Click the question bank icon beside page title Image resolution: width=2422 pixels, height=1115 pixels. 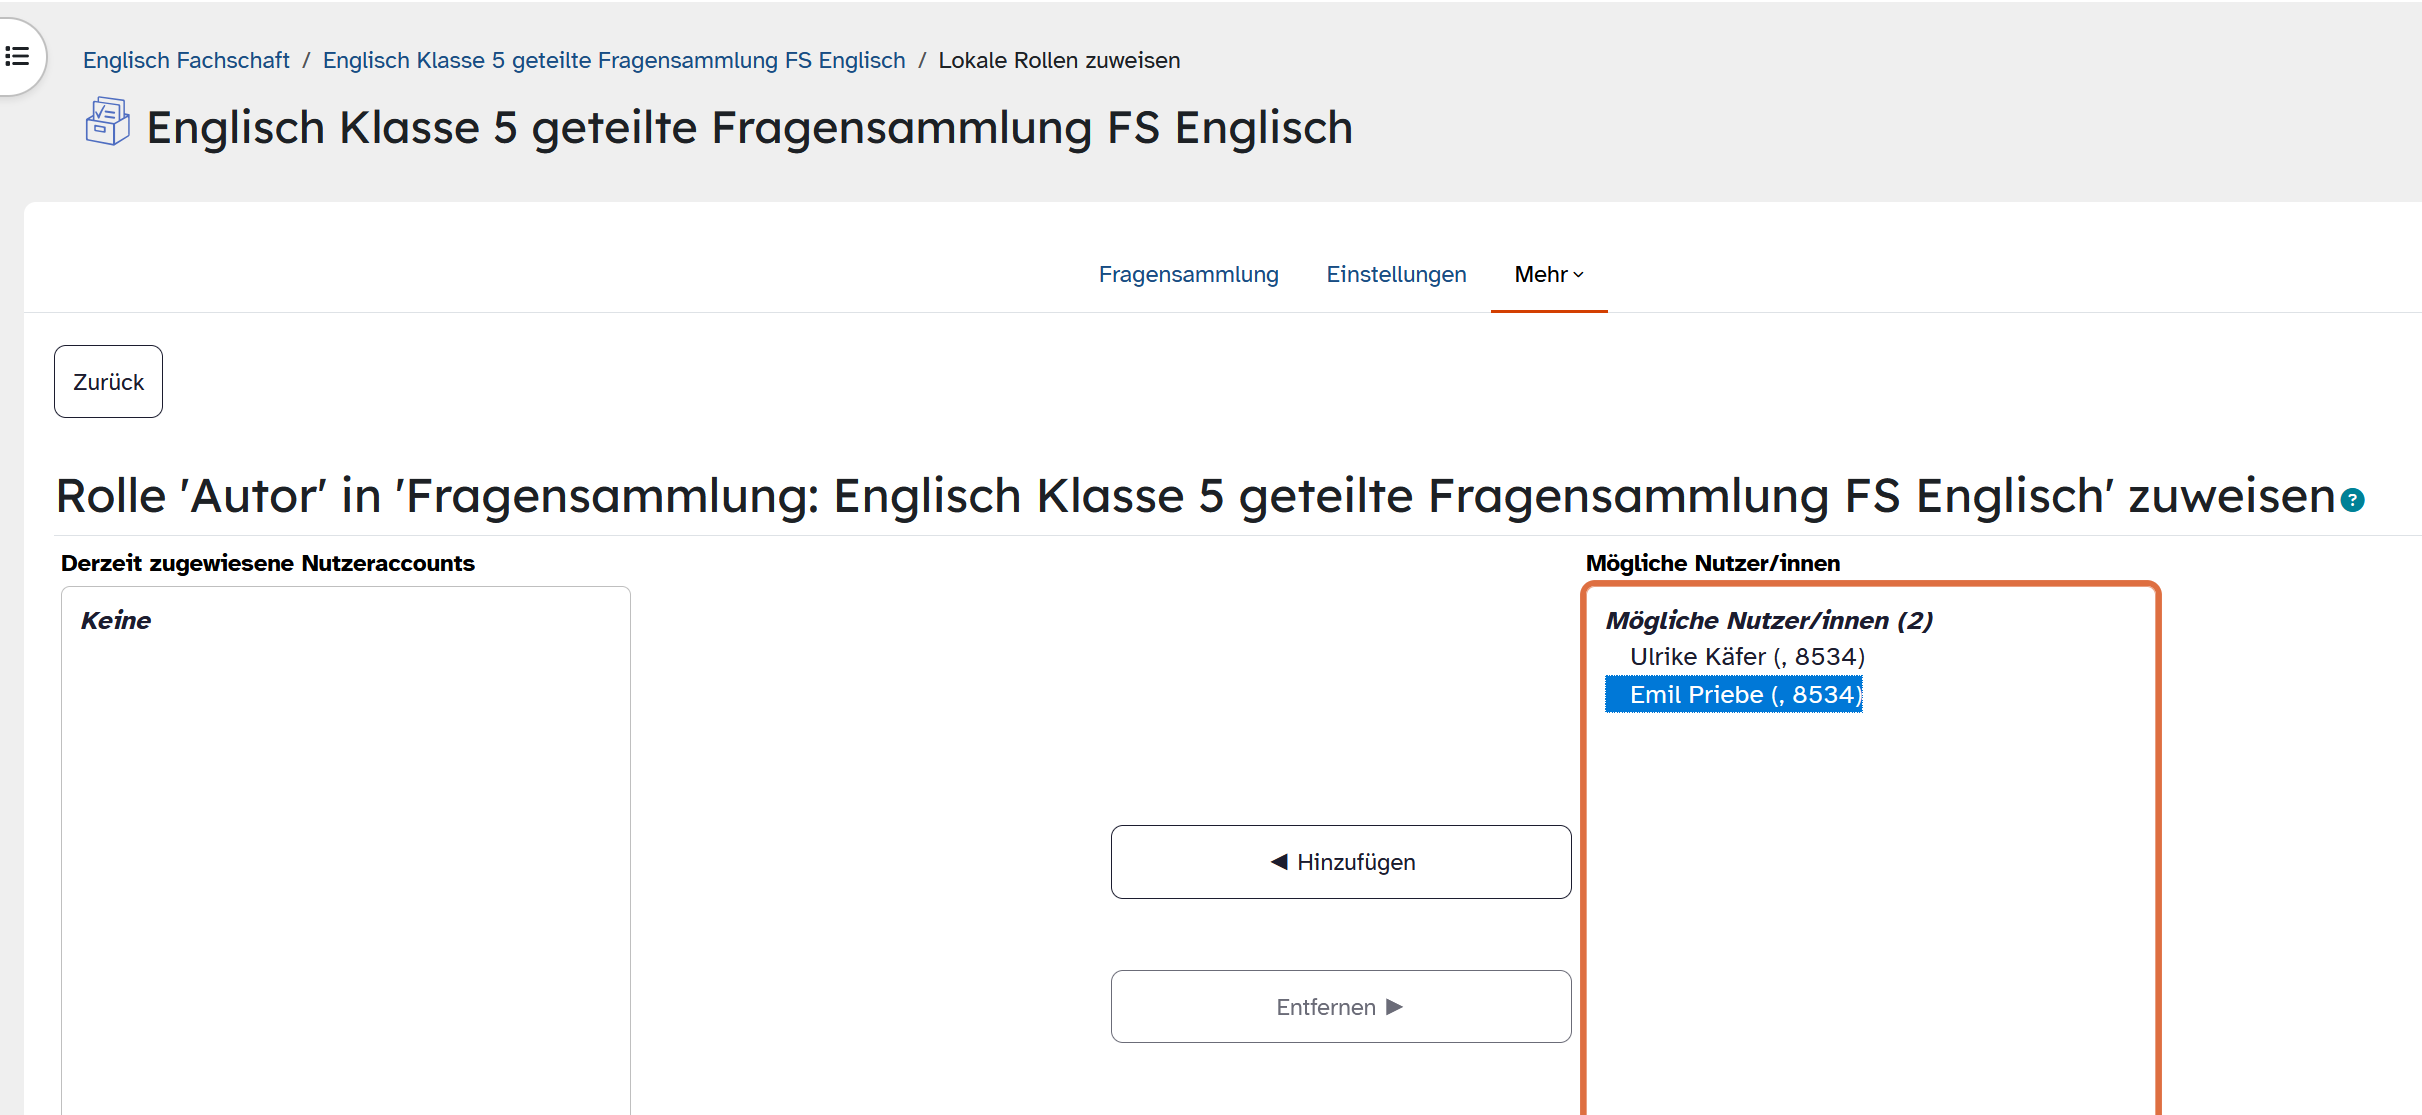[x=107, y=122]
